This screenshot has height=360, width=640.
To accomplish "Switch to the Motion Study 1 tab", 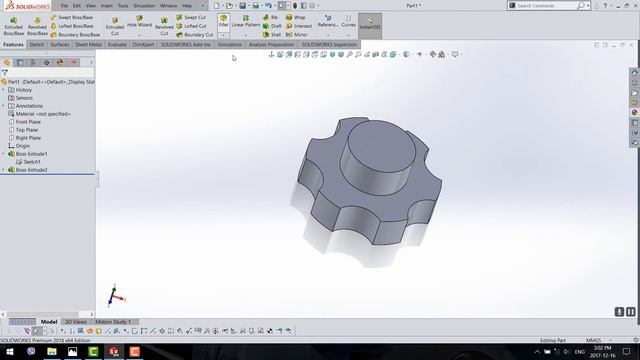I will [113, 322].
